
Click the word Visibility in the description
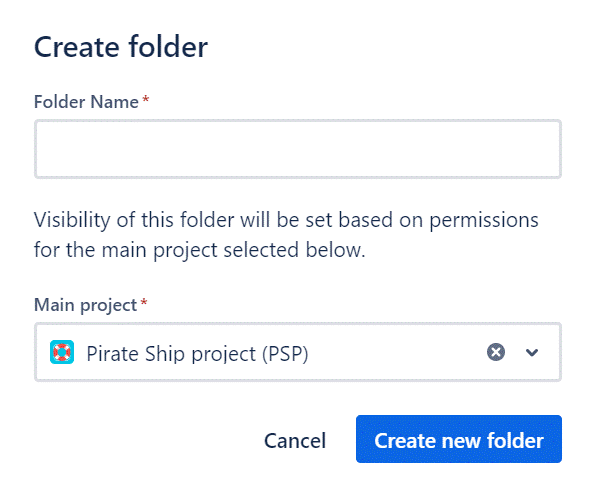pos(72,220)
